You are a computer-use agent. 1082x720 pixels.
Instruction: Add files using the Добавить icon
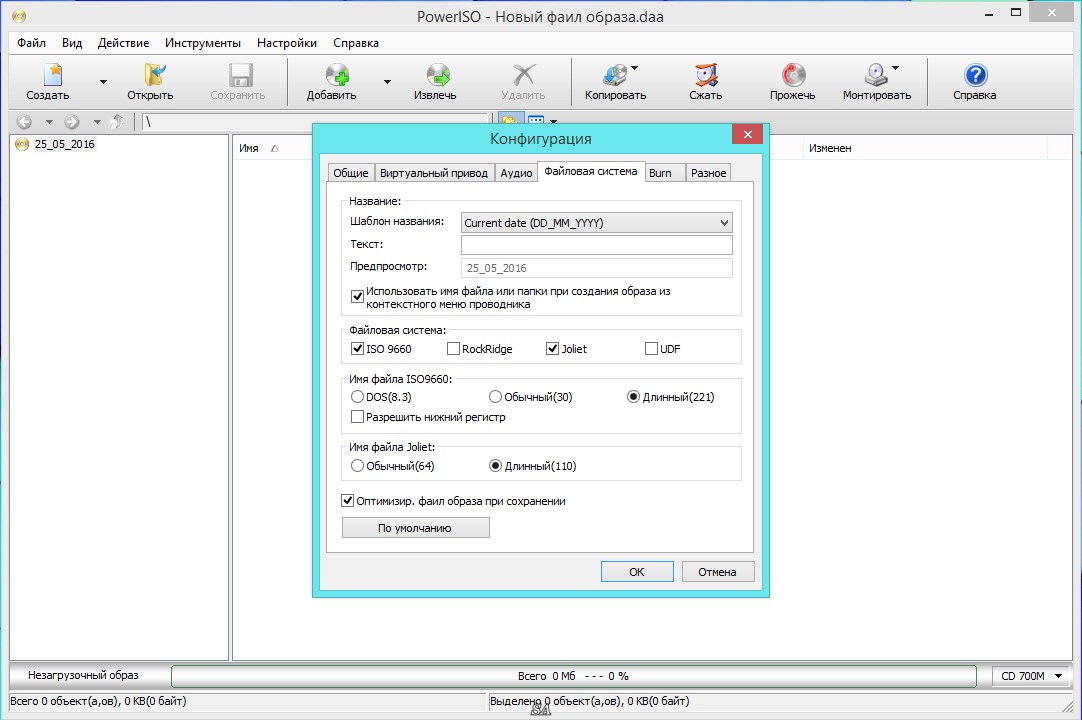(x=336, y=75)
